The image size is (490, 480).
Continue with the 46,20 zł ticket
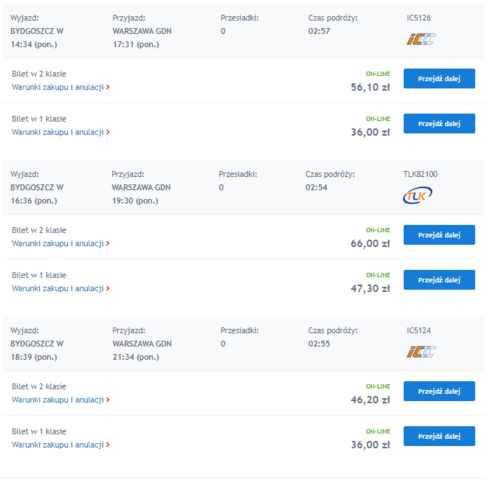pyautogui.click(x=439, y=391)
